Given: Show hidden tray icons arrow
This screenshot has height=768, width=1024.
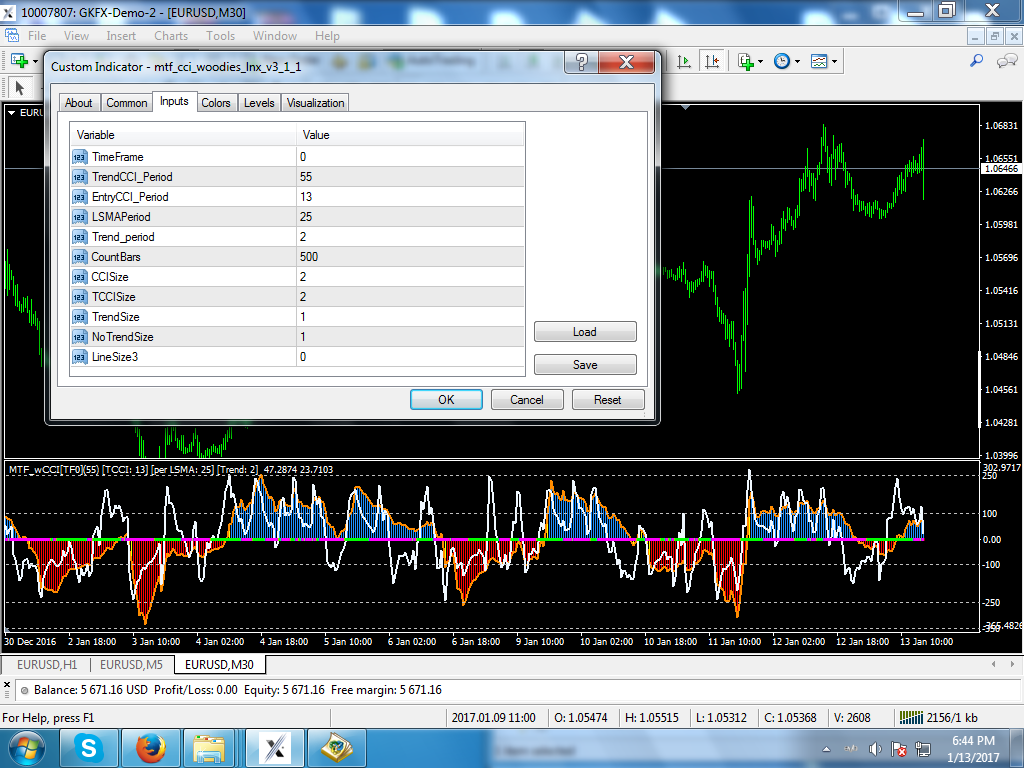Looking at the screenshot, I should (x=827, y=749).
